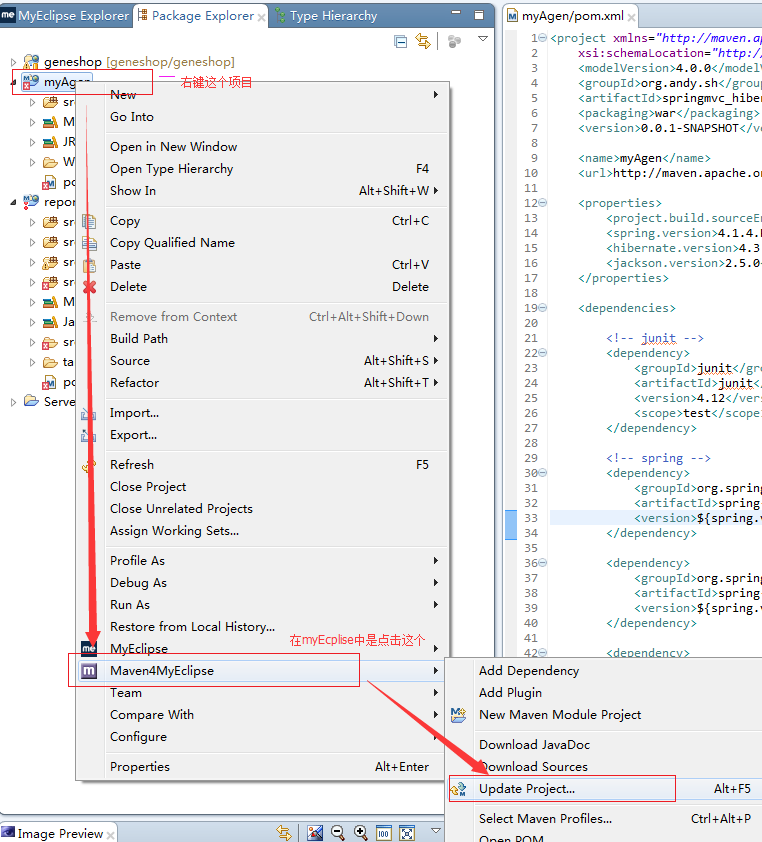Fit image to window in Image Preview

point(407,833)
